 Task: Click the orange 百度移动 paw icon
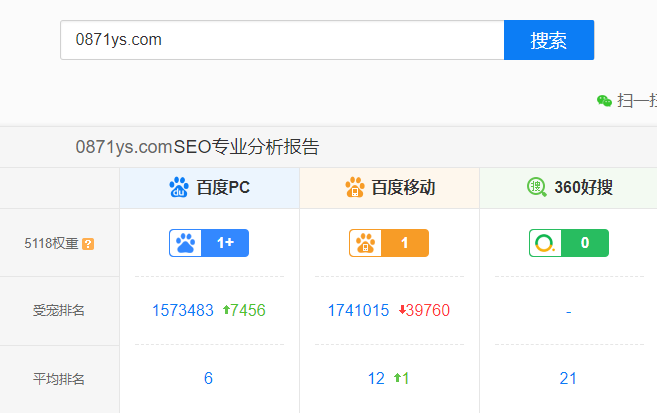(x=355, y=187)
